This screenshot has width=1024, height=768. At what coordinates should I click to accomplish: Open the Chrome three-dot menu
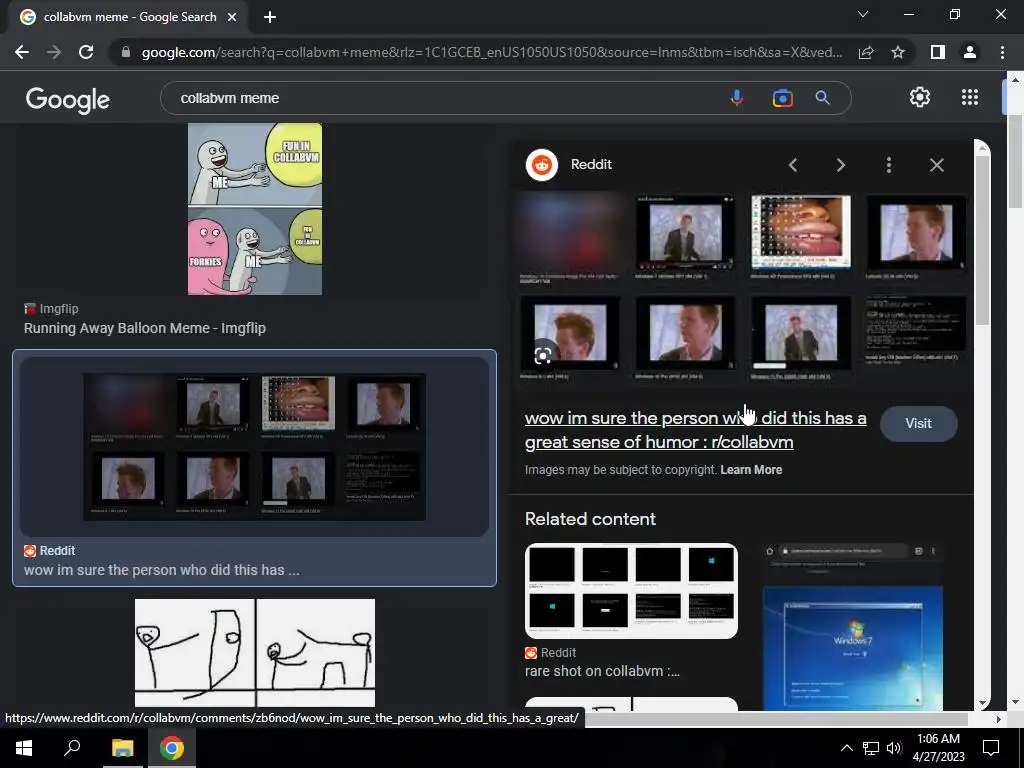[1002, 52]
